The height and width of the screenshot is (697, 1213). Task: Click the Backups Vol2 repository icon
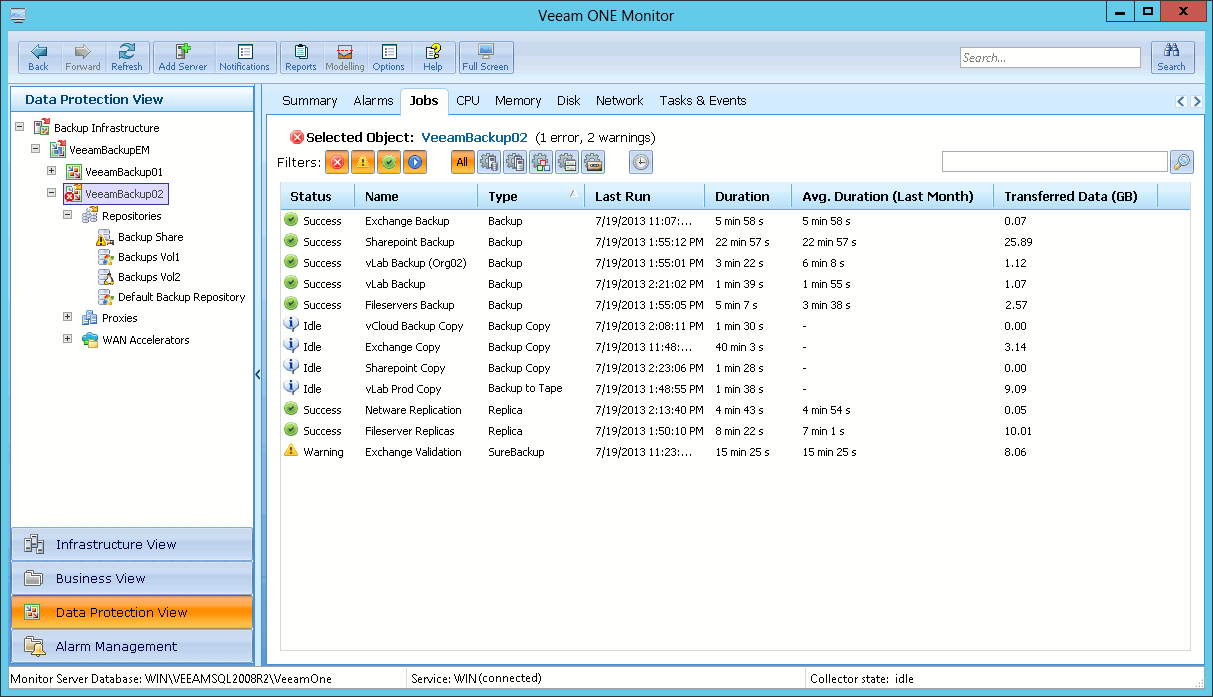click(x=105, y=278)
